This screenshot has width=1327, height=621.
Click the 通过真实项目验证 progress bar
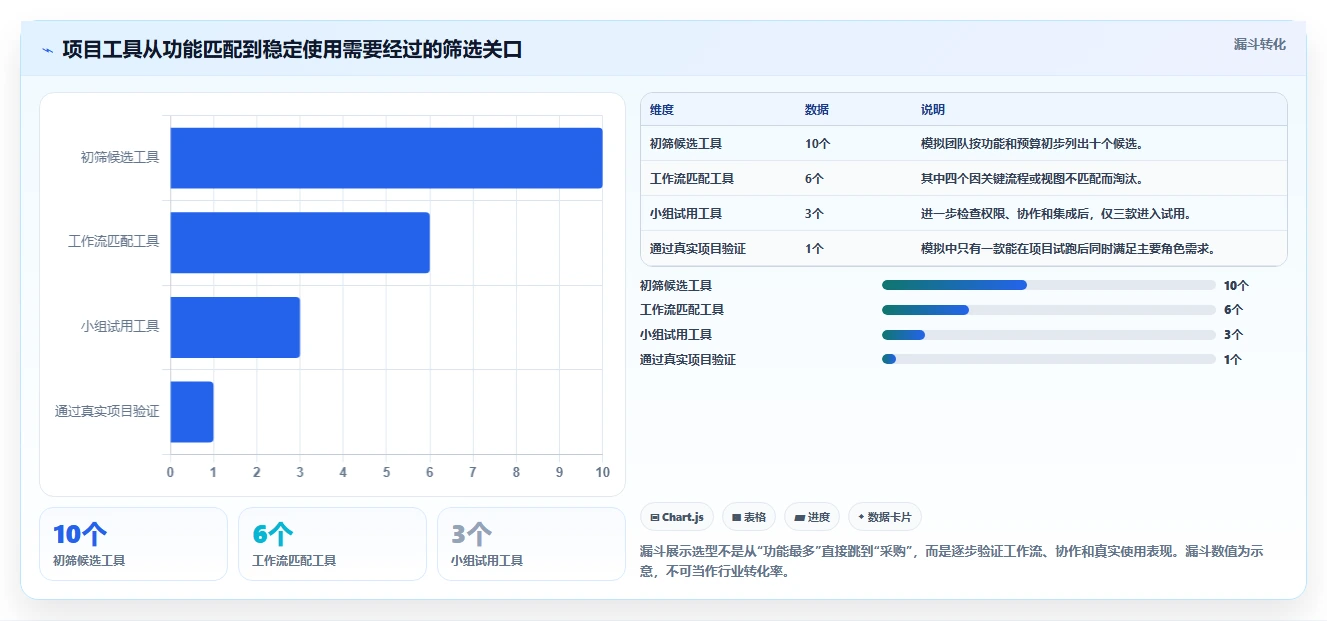coord(1048,359)
